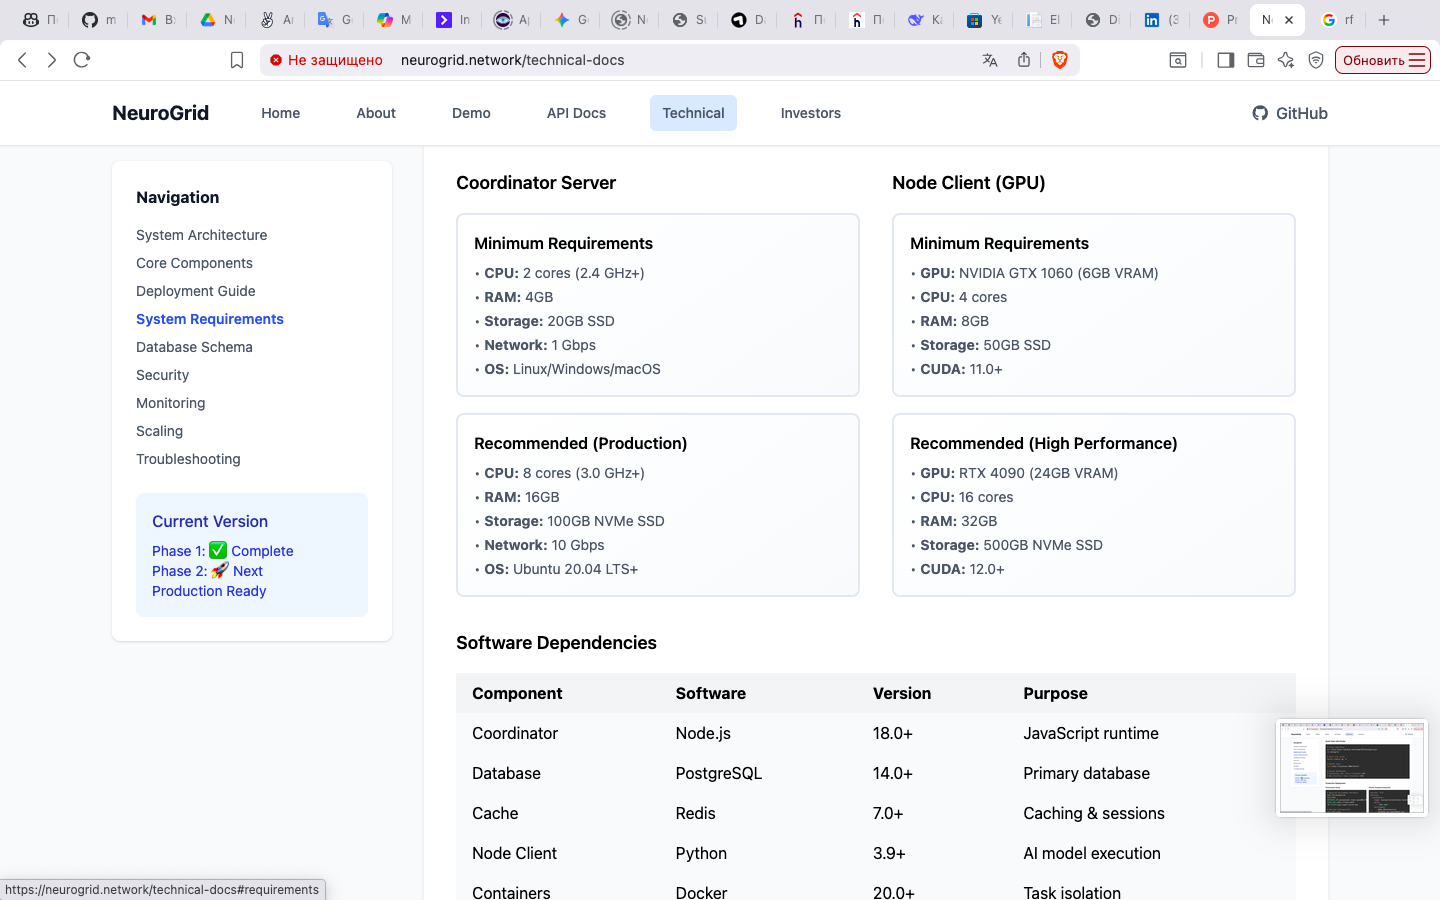Reload the page with refresh icon
This screenshot has height=900, width=1440.
click(82, 60)
